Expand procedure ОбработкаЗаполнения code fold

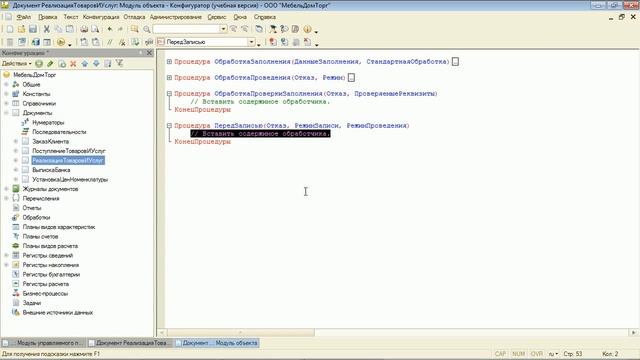[x=169, y=62]
